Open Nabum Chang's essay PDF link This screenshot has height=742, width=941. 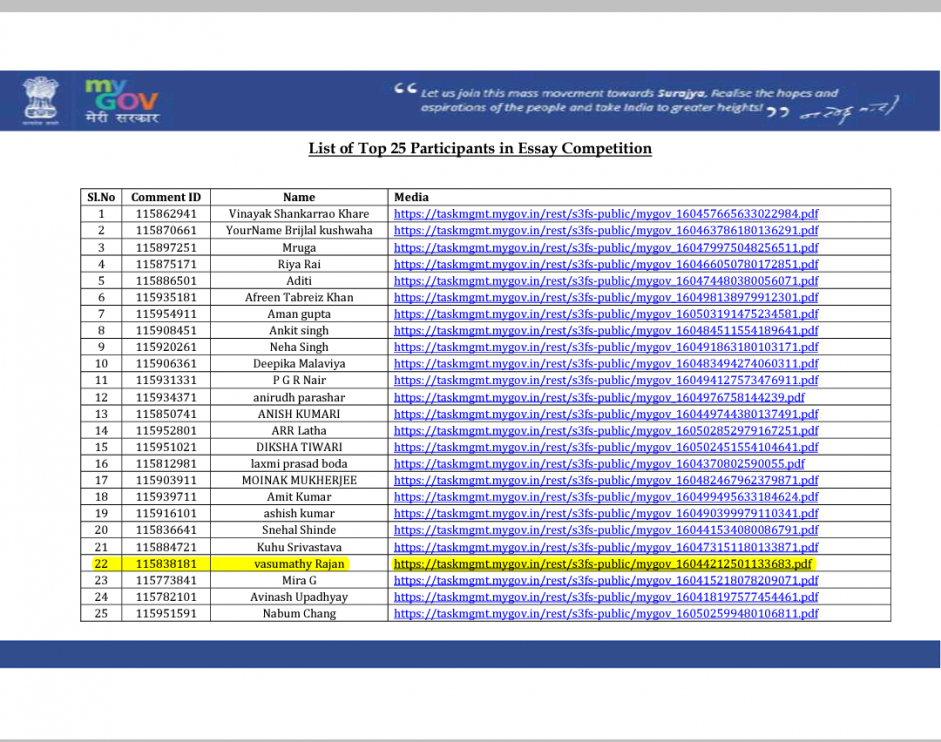(x=605, y=614)
